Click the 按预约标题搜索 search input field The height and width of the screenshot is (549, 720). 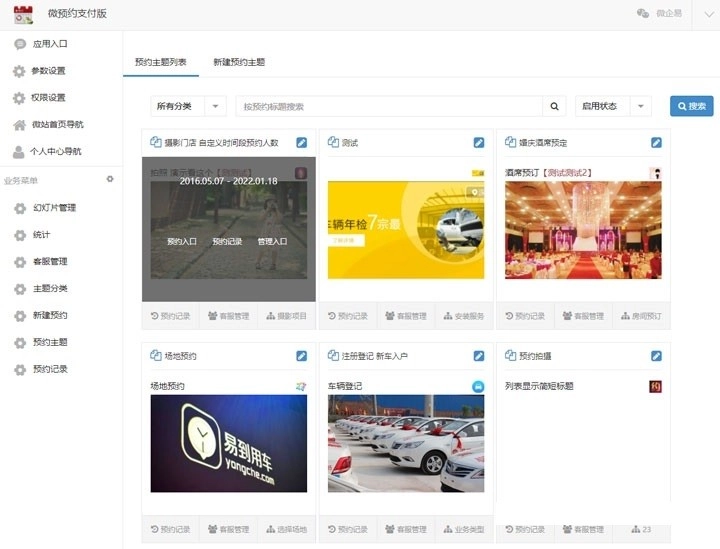pyautogui.click(x=390, y=106)
